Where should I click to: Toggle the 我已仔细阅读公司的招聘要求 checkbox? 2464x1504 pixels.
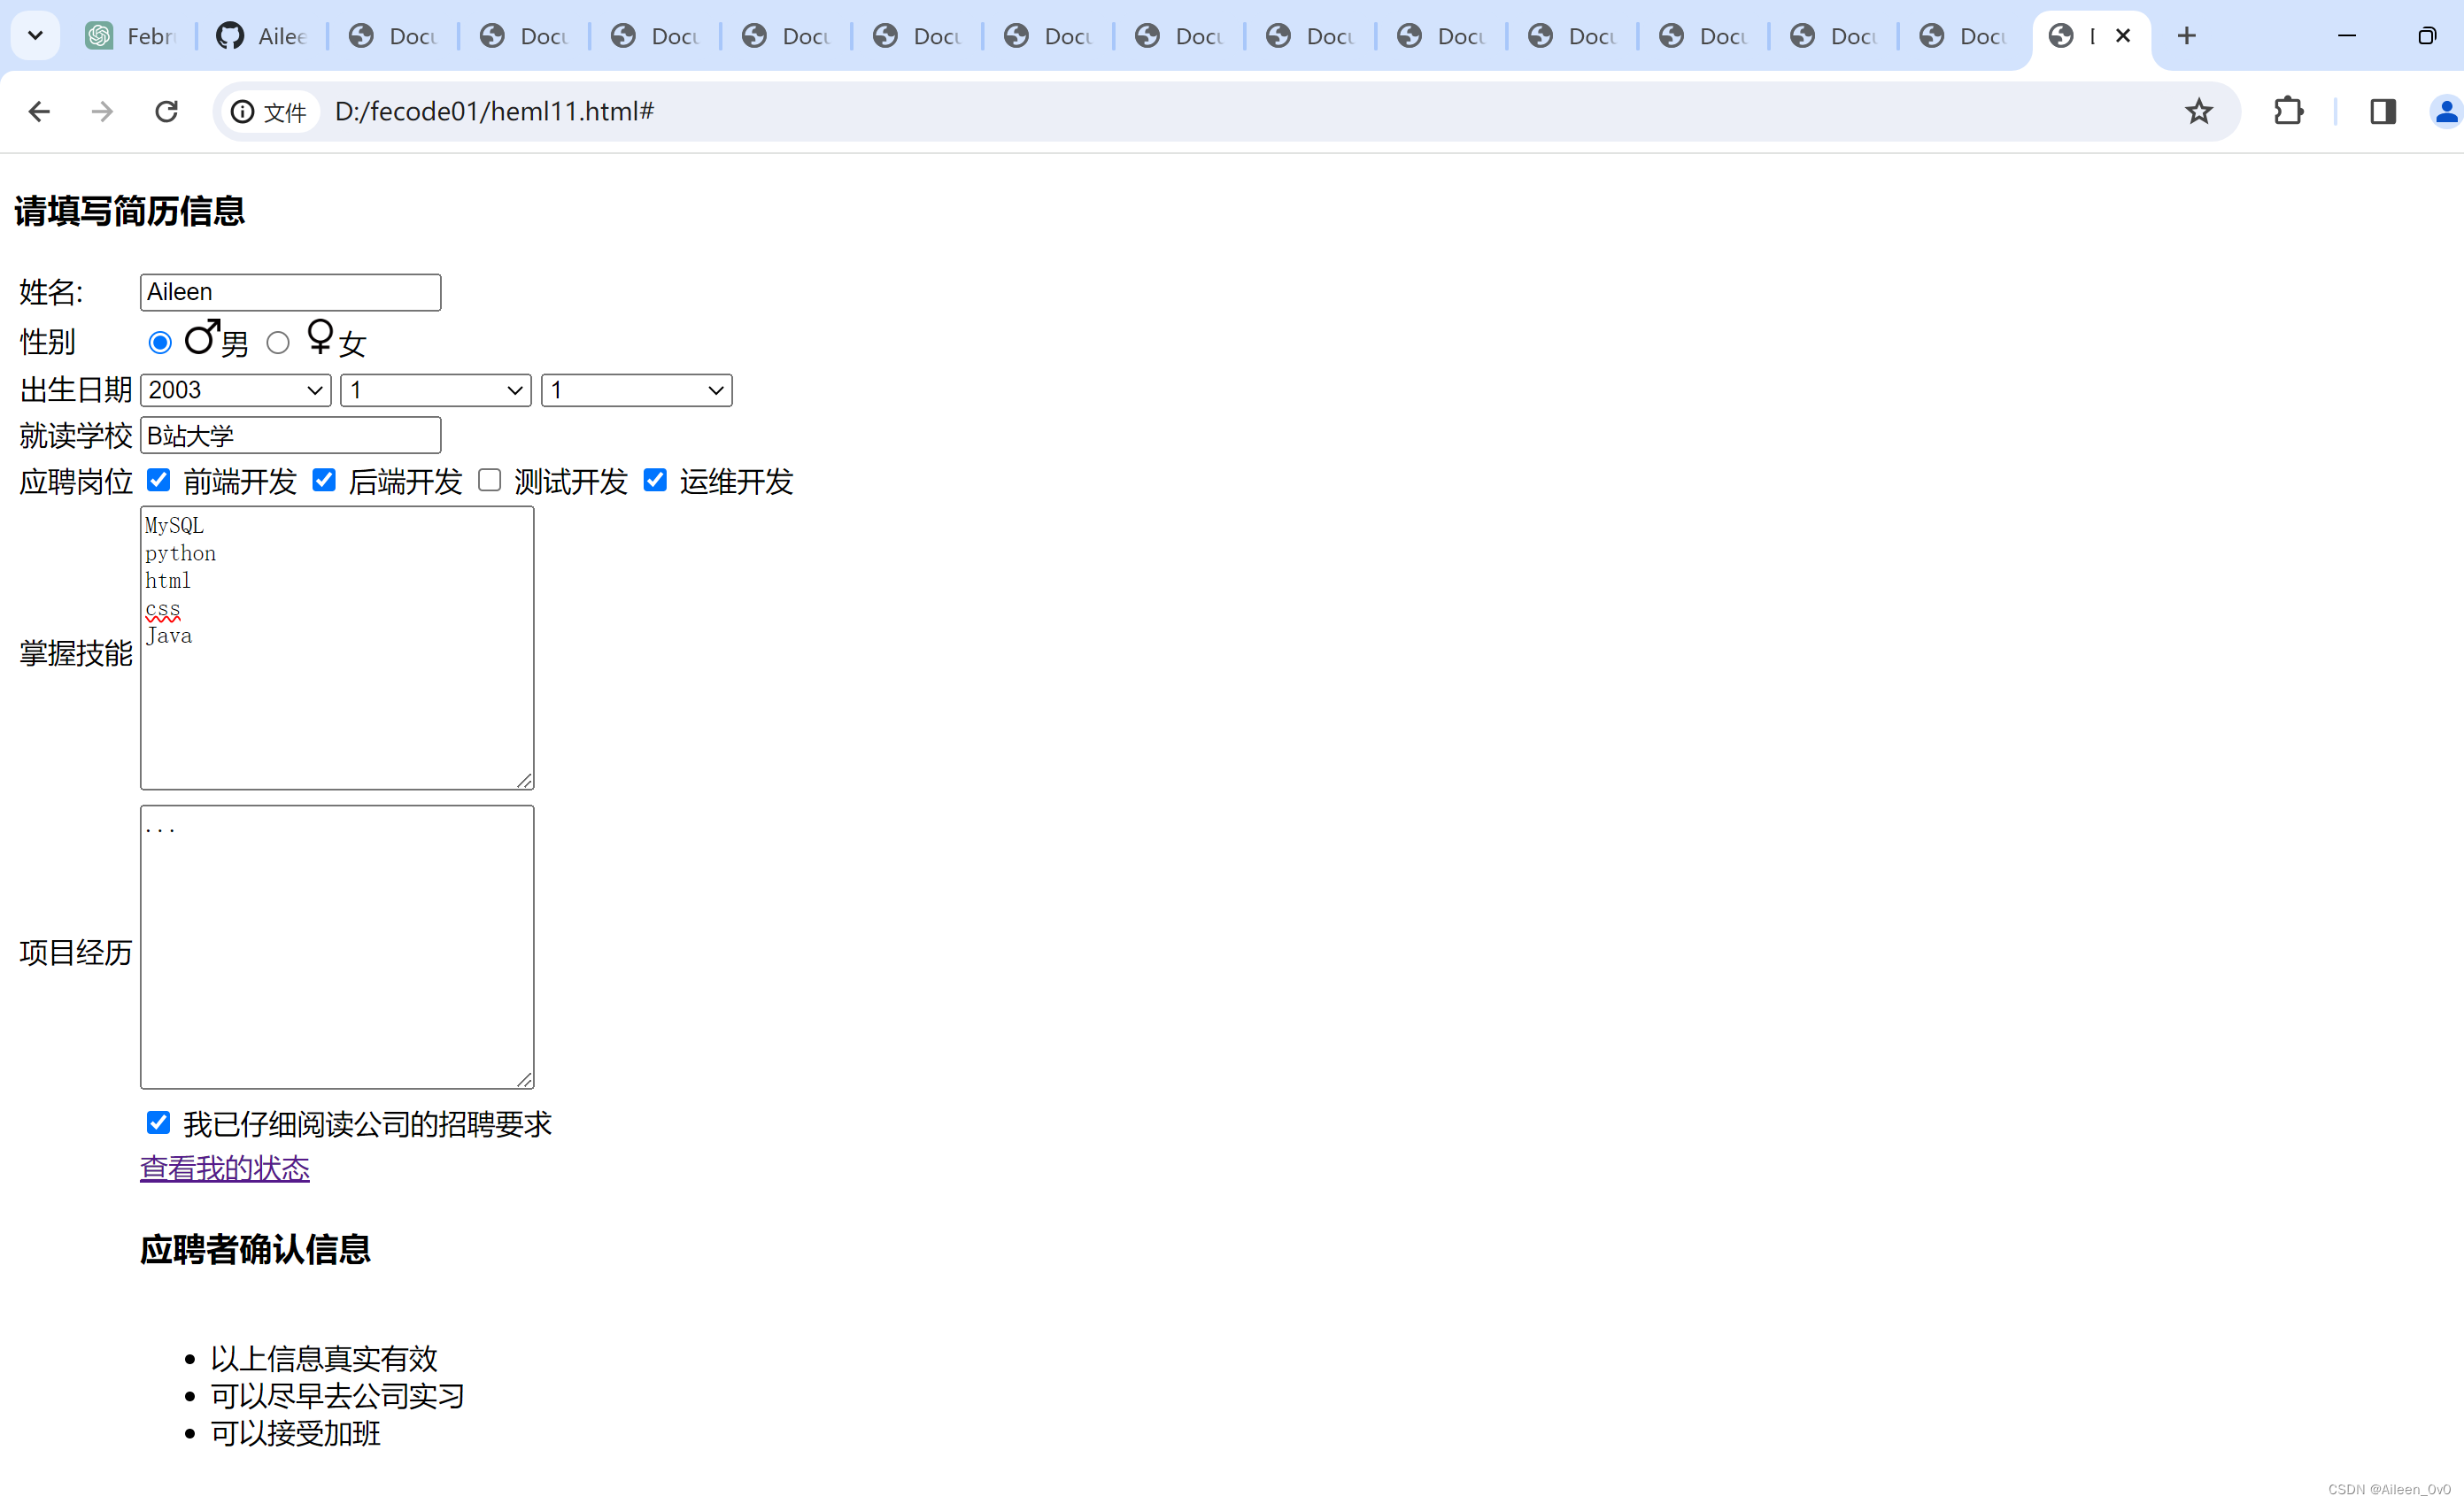click(x=158, y=1122)
